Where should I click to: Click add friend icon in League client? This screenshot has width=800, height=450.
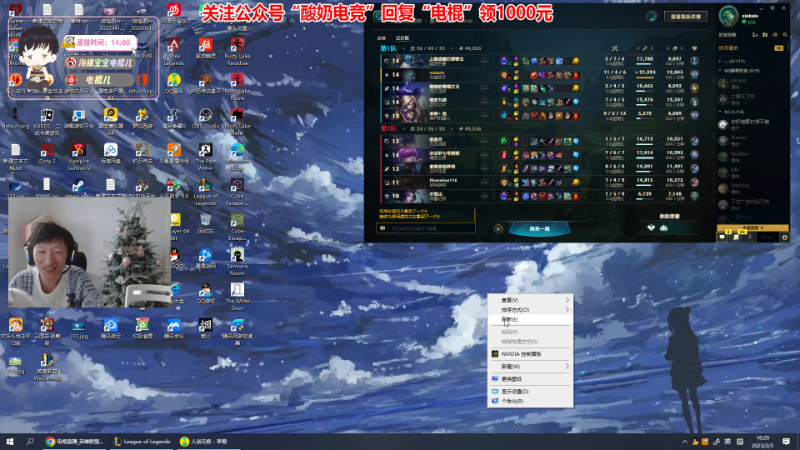(x=755, y=35)
